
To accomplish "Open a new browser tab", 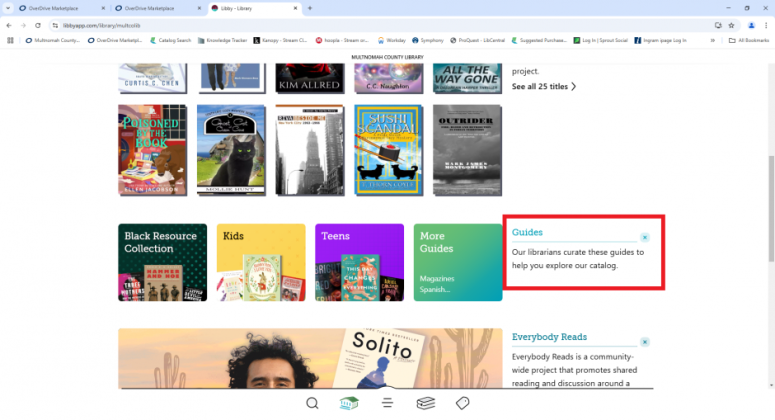I will pyautogui.click(x=310, y=8).
